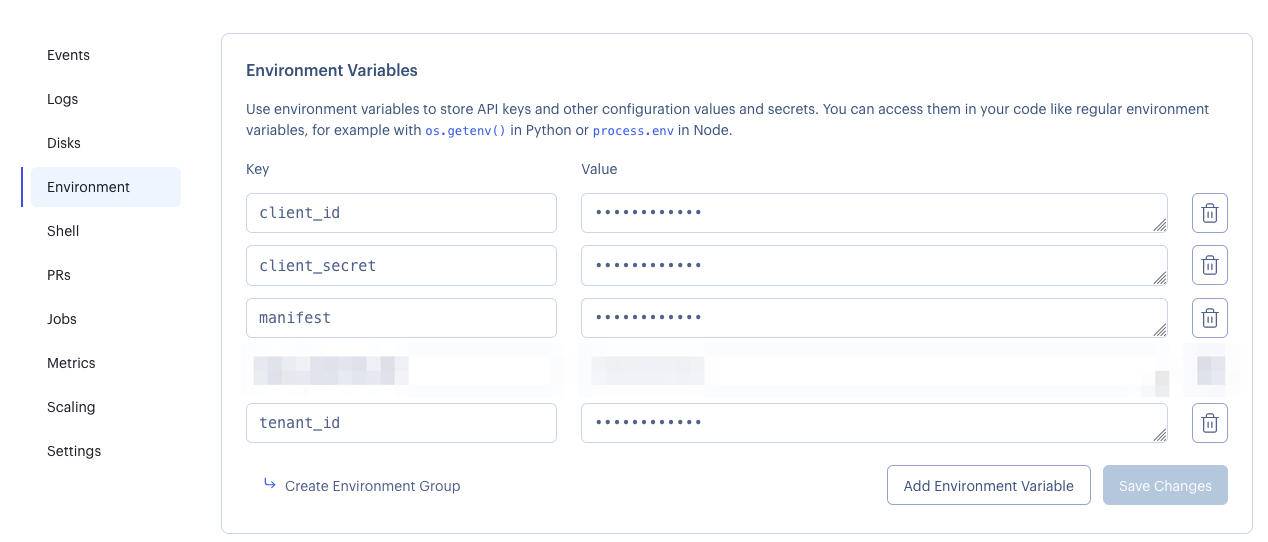Go to the Settings page
The height and width of the screenshot is (542, 1268).
pos(74,451)
